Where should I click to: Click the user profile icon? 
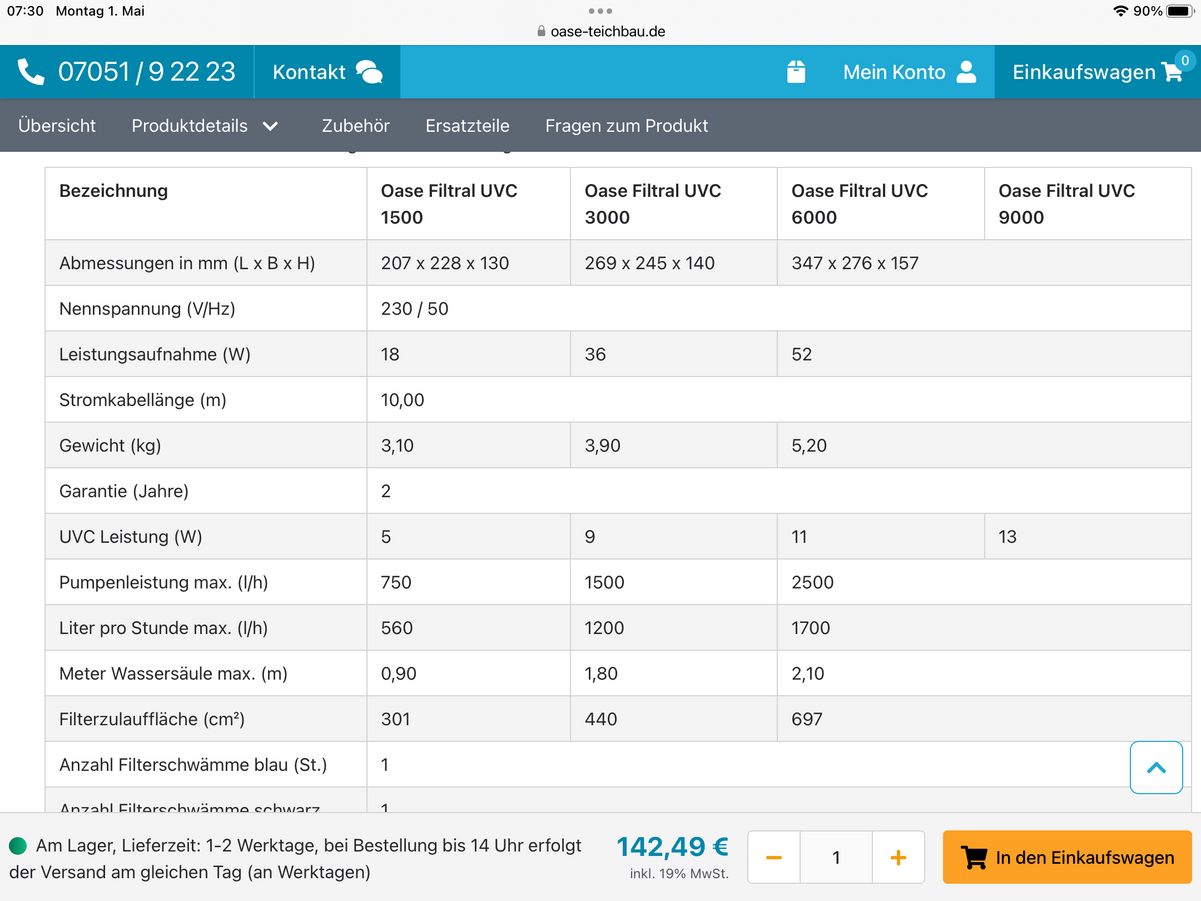966,72
